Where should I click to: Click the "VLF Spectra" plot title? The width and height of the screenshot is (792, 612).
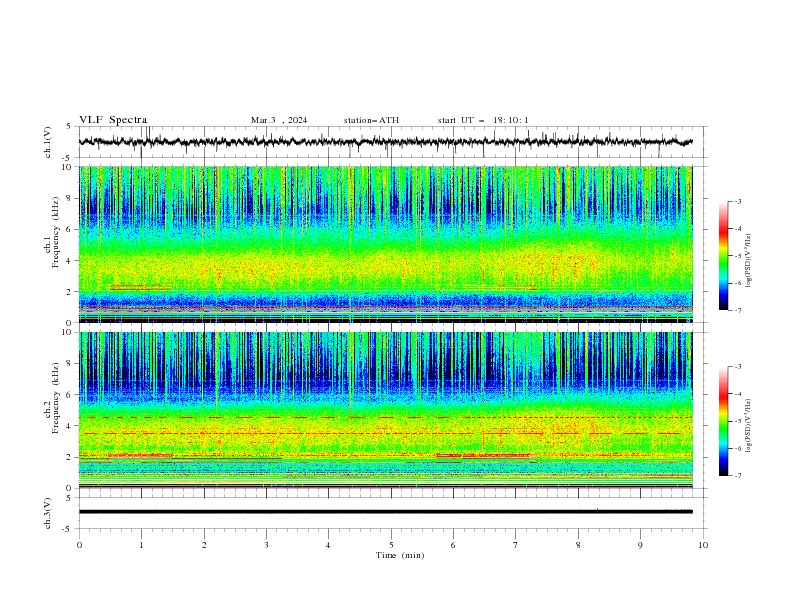click(x=113, y=120)
